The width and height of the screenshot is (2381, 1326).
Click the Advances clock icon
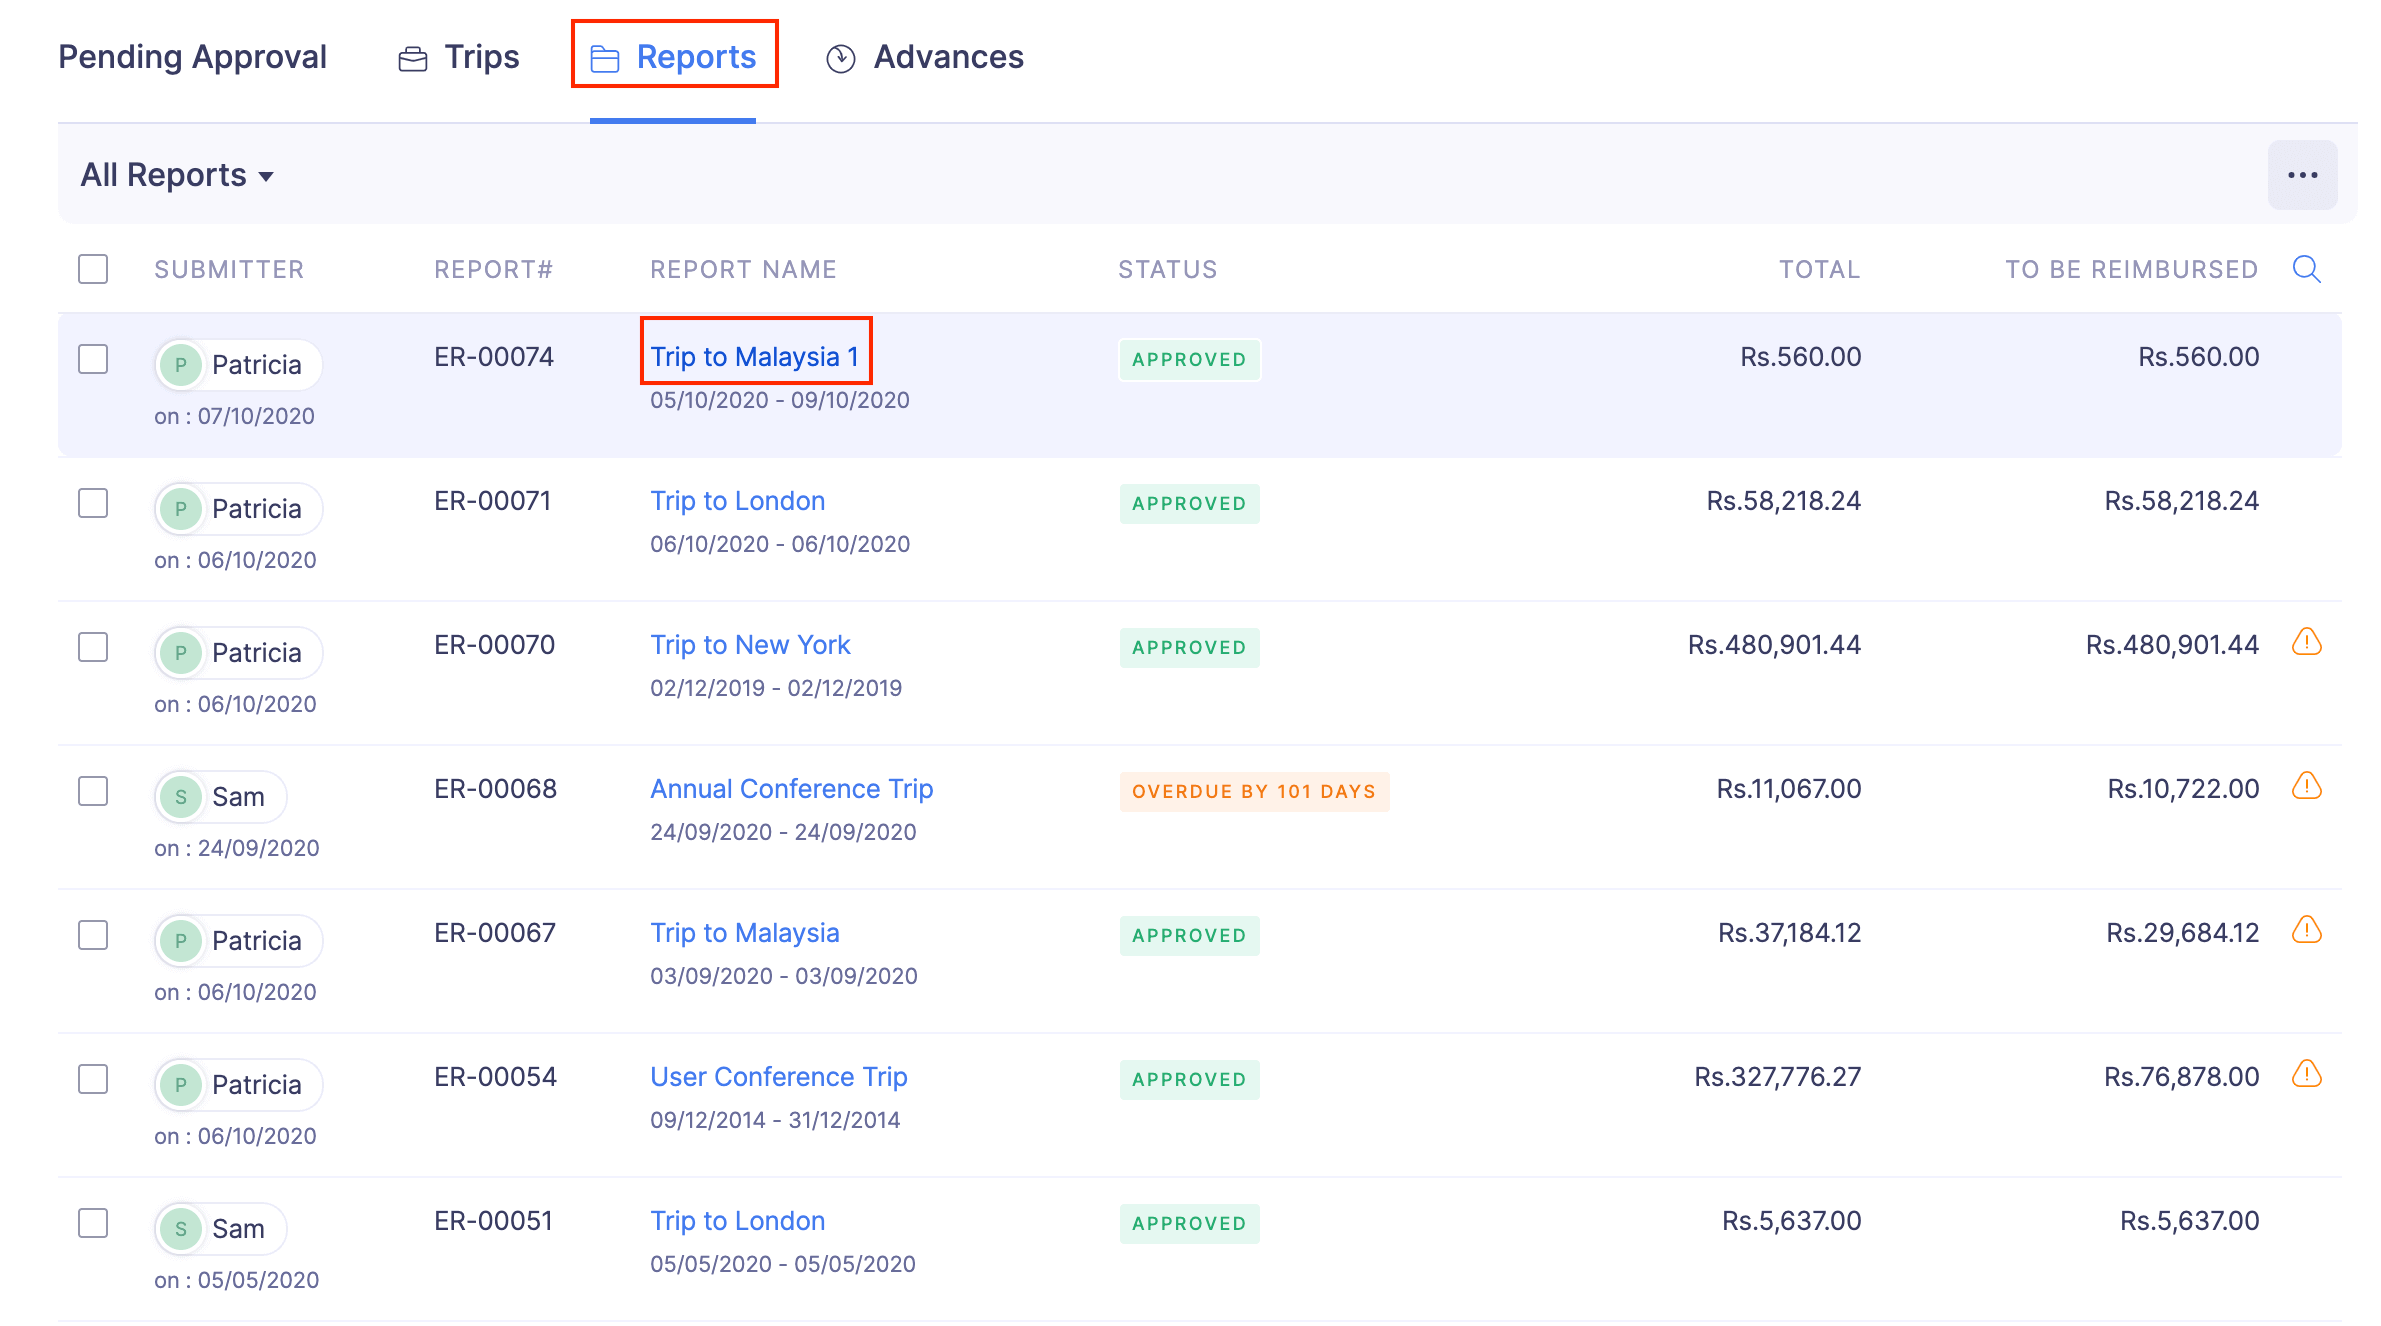(x=840, y=59)
